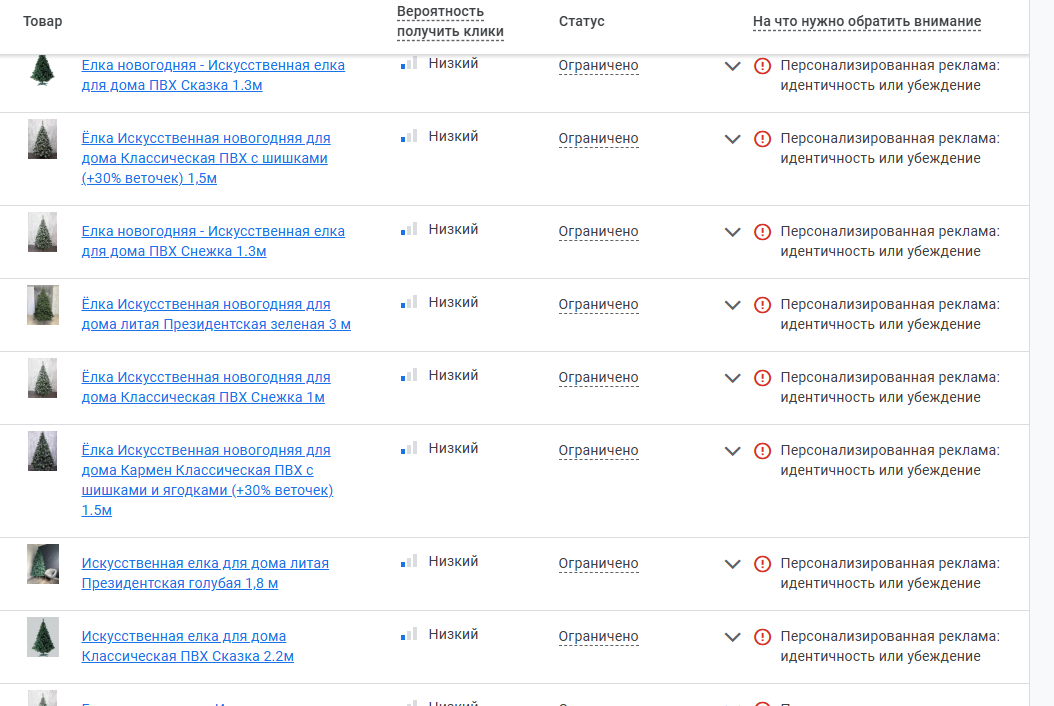Click click-probability bars icon for Кармен 1.5м row
This screenshot has height=706, width=1054.
click(x=409, y=449)
